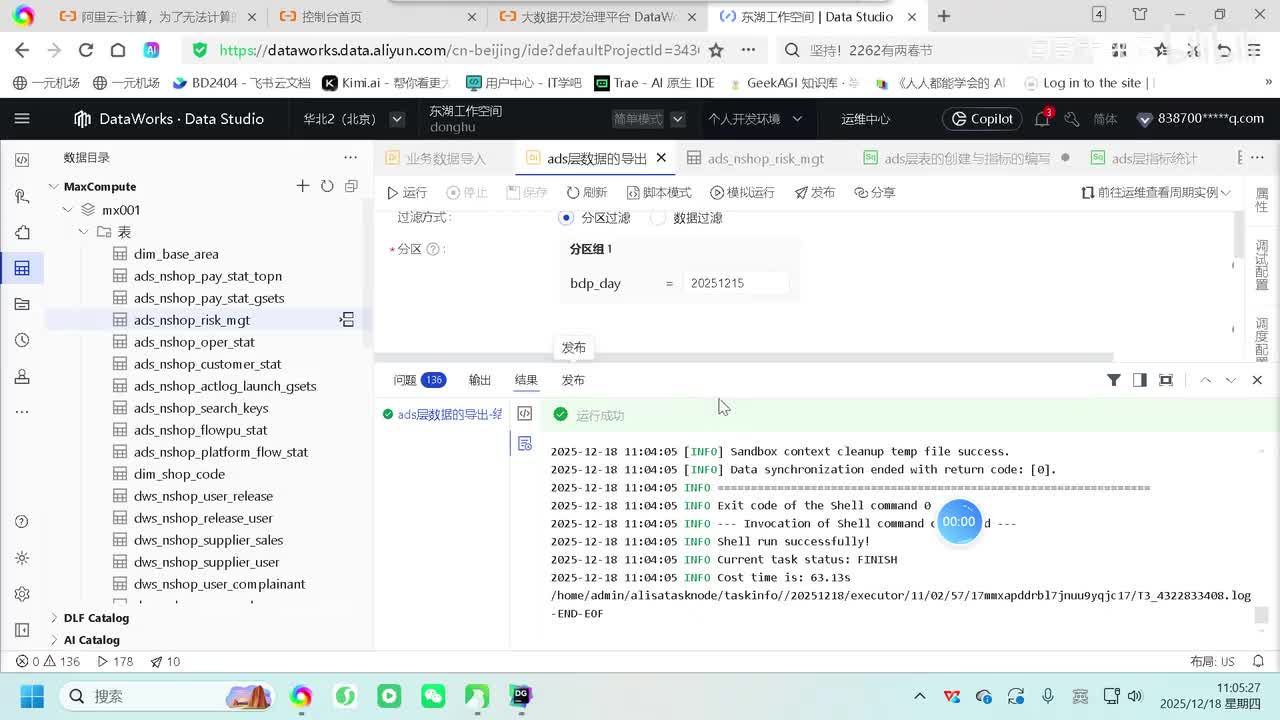Refresh the MaxCompute catalog tree
The width and height of the screenshot is (1280, 720).
(x=327, y=186)
